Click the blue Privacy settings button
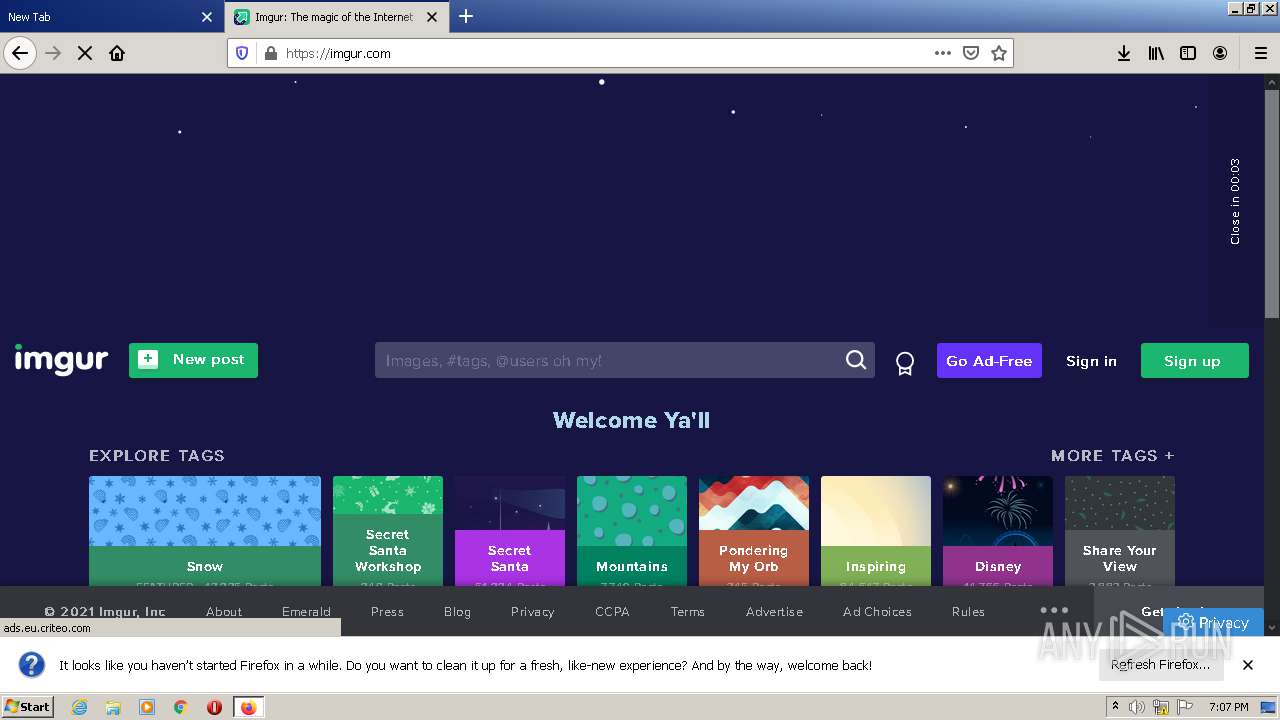 pyautogui.click(x=1213, y=622)
